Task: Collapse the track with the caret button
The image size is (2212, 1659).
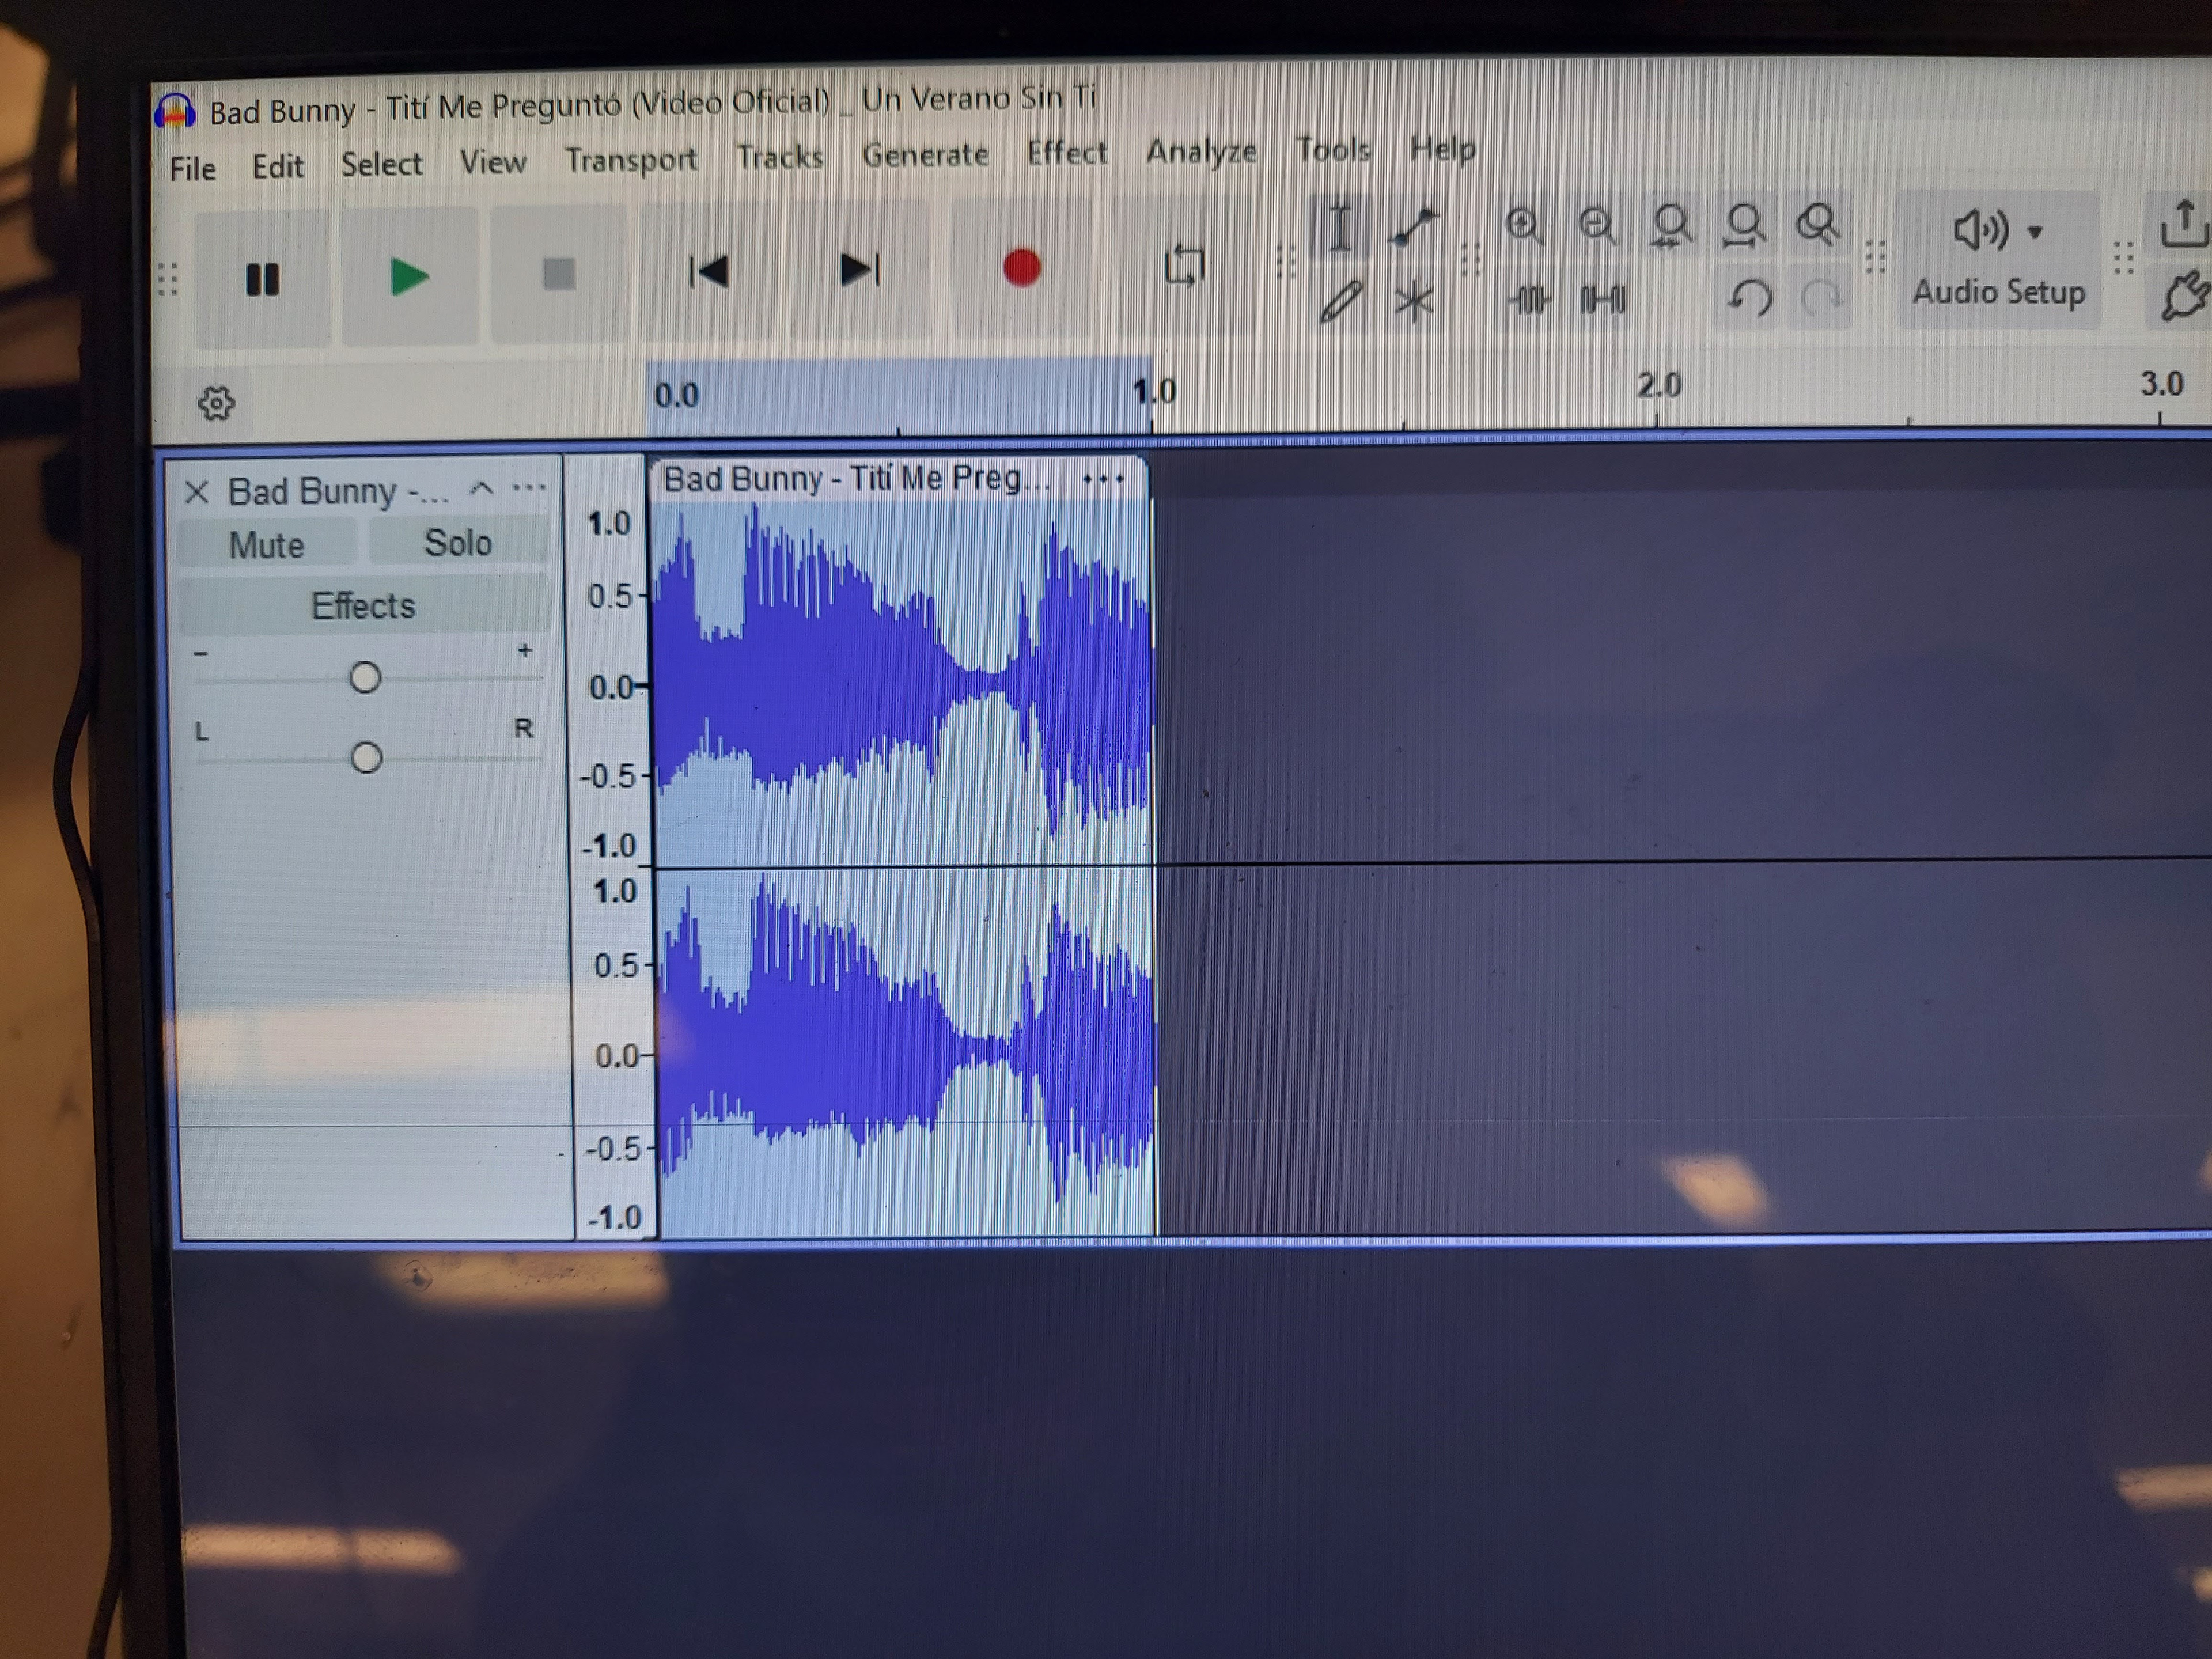Action: point(482,489)
